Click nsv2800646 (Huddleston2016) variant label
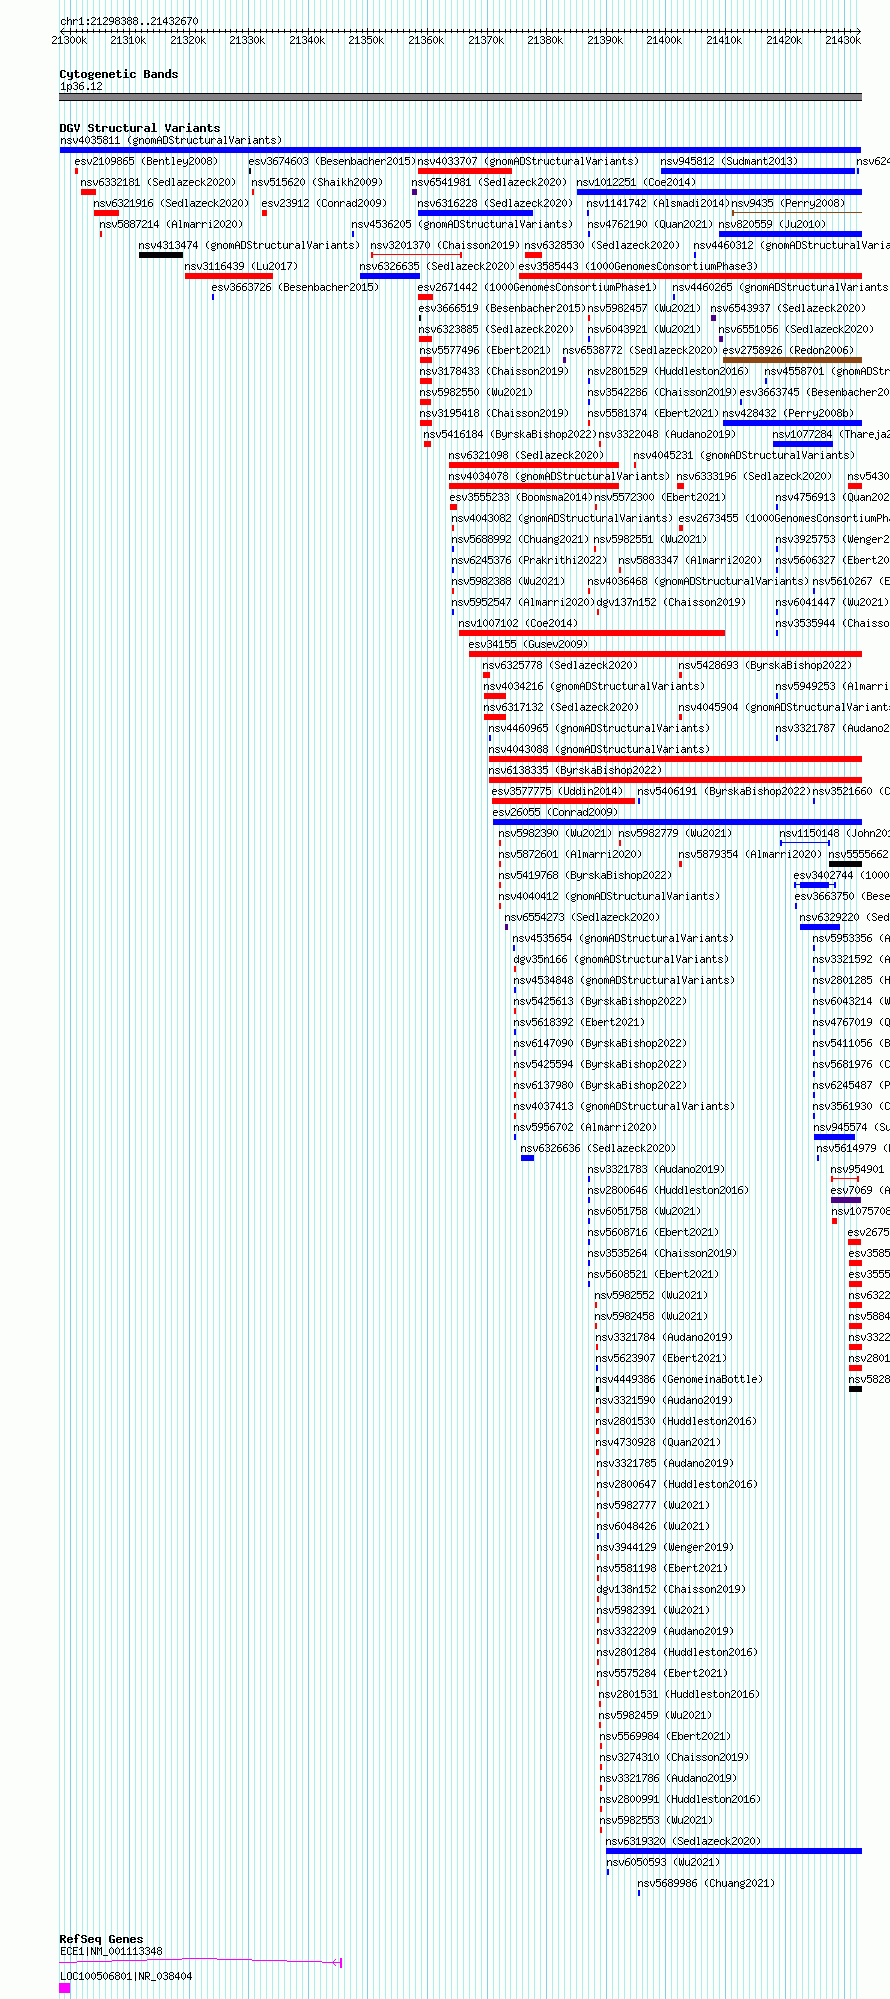Screen dimensions: 890x1999 [x=668, y=1191]
